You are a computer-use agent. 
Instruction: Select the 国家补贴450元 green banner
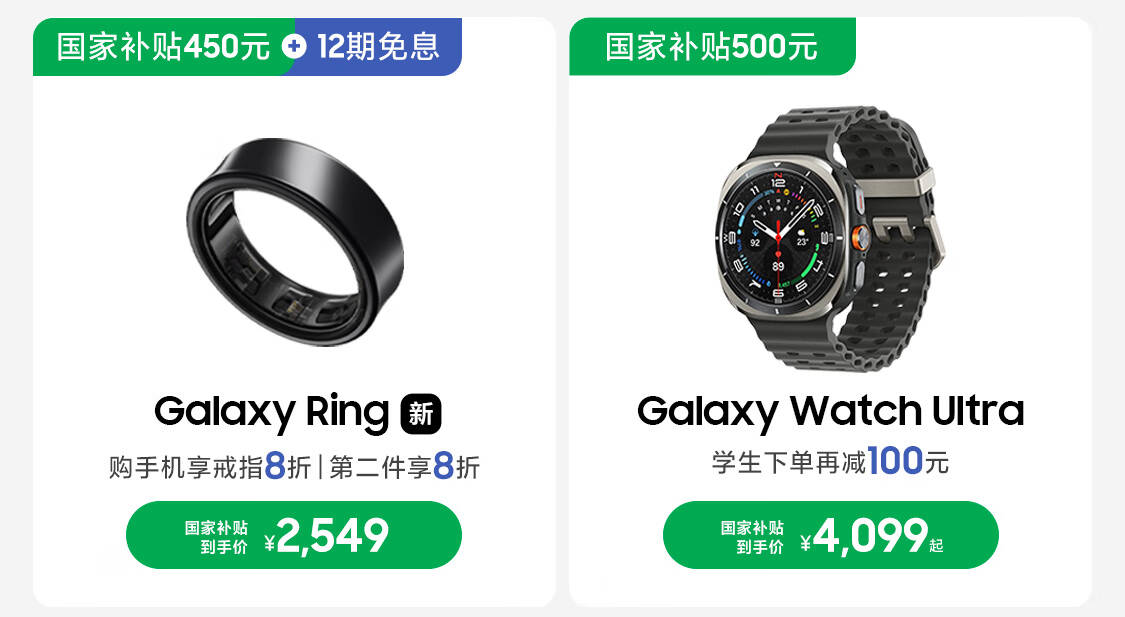tap(164, 47)
